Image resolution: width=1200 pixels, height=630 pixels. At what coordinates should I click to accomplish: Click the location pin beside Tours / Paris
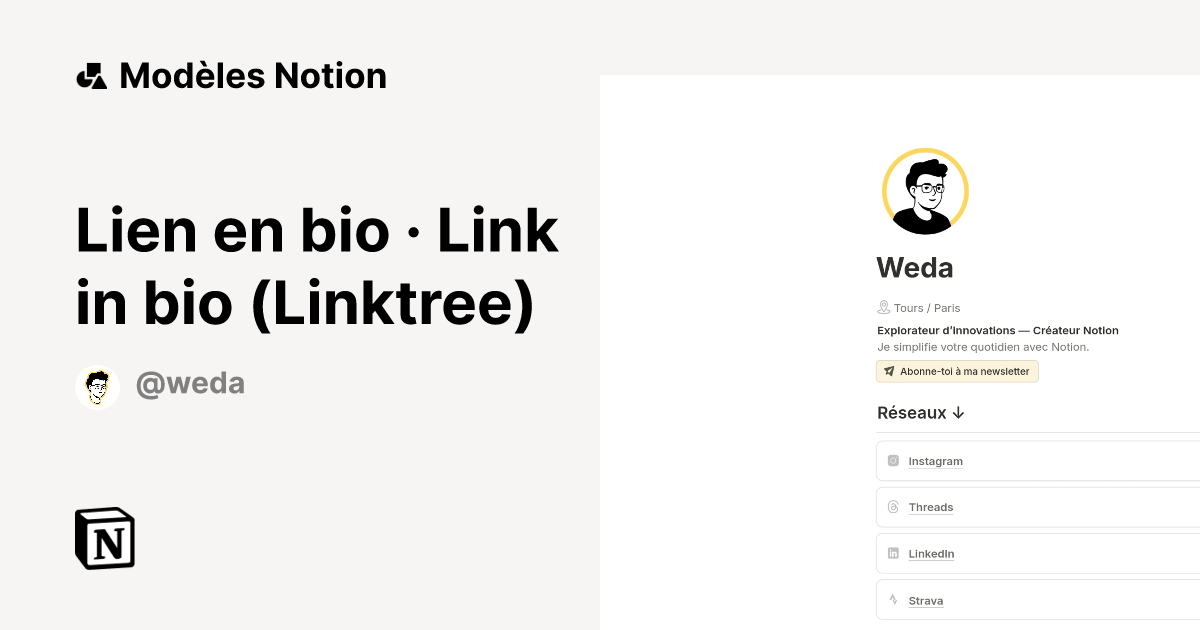[x=883, y=307]
